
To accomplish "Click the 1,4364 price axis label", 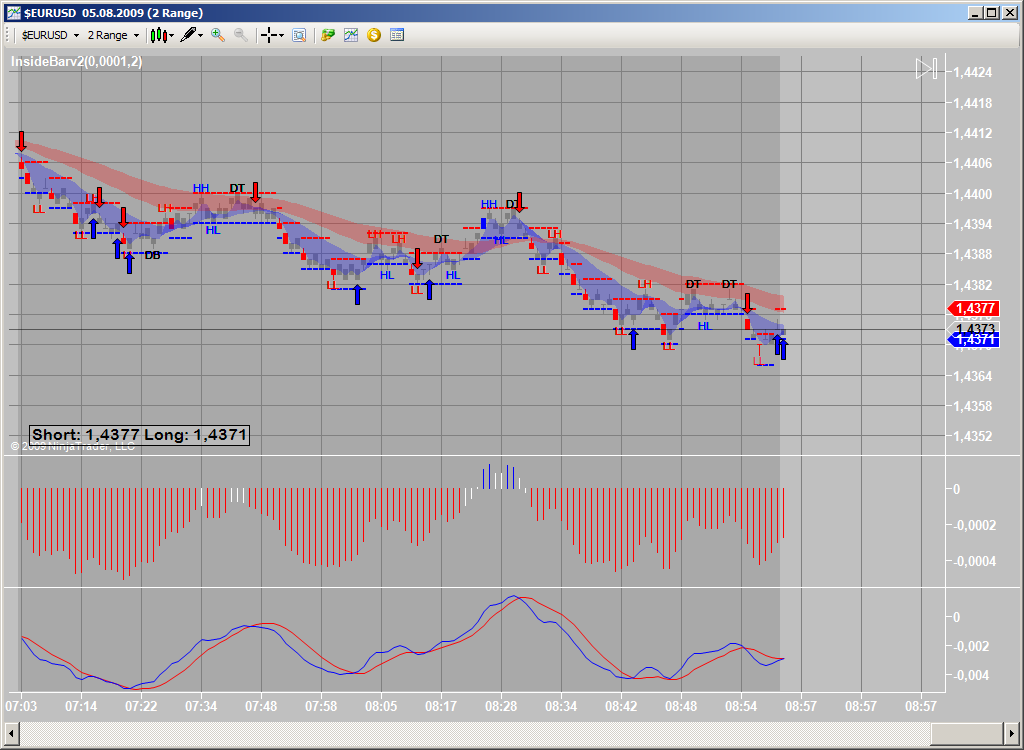I will click(x=973, y=376).
